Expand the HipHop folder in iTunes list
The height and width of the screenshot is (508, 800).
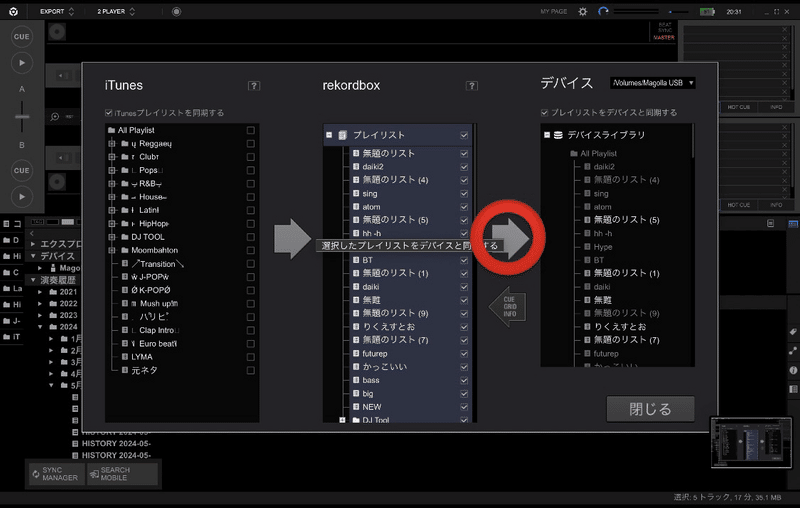click(x=112, y=223)
